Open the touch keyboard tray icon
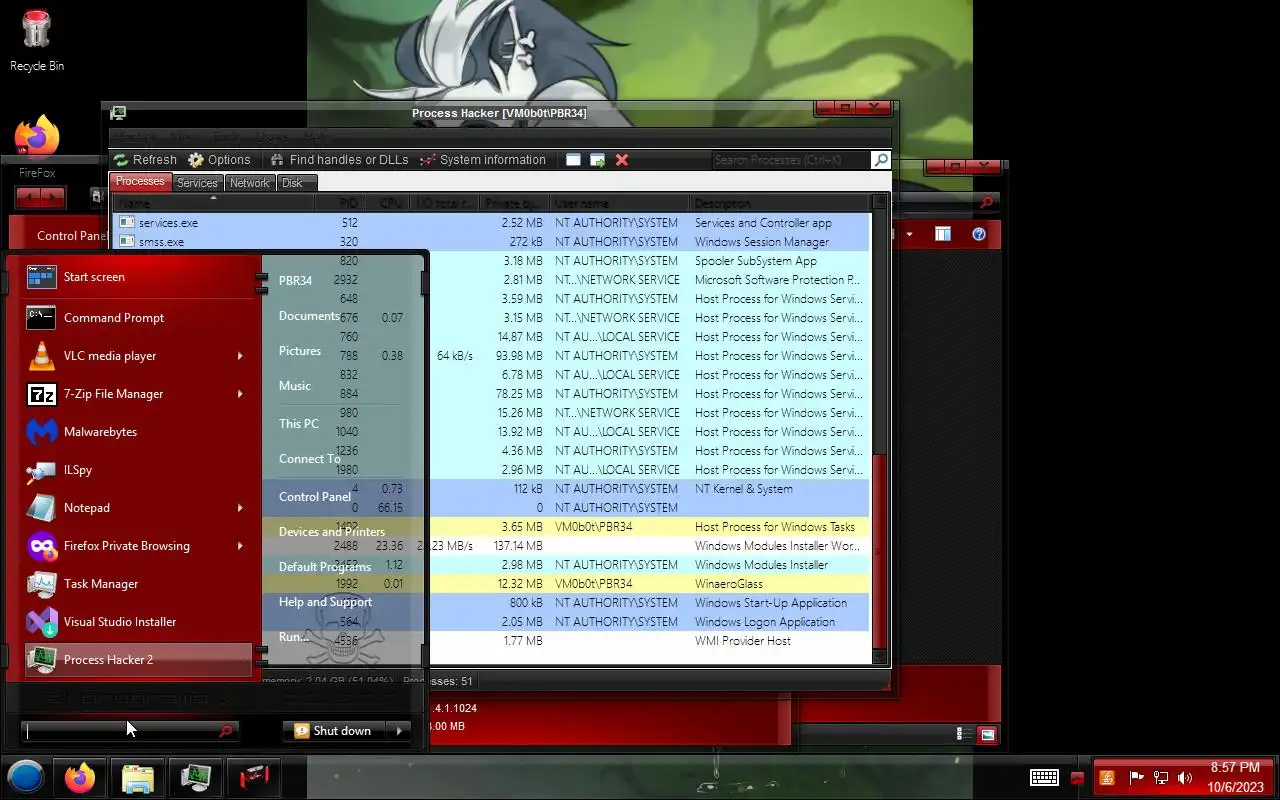 point(1045,777)
